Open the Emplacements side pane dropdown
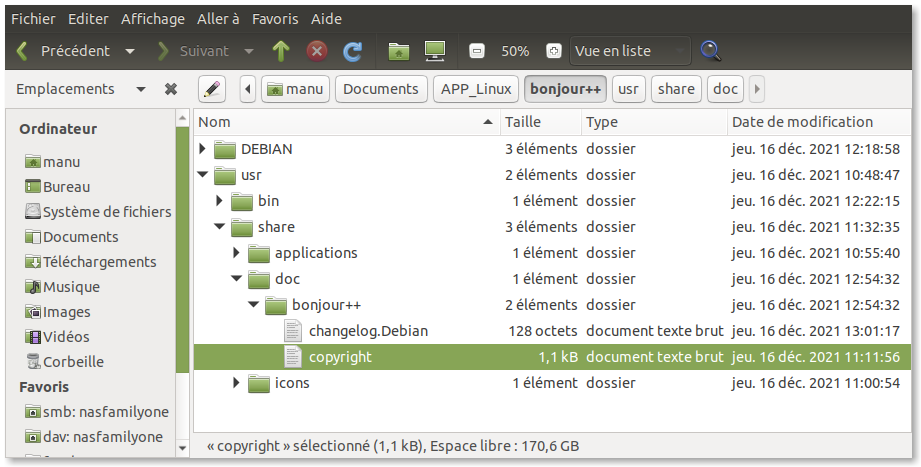Screen dimensions: 921x467 pos(140,89)
